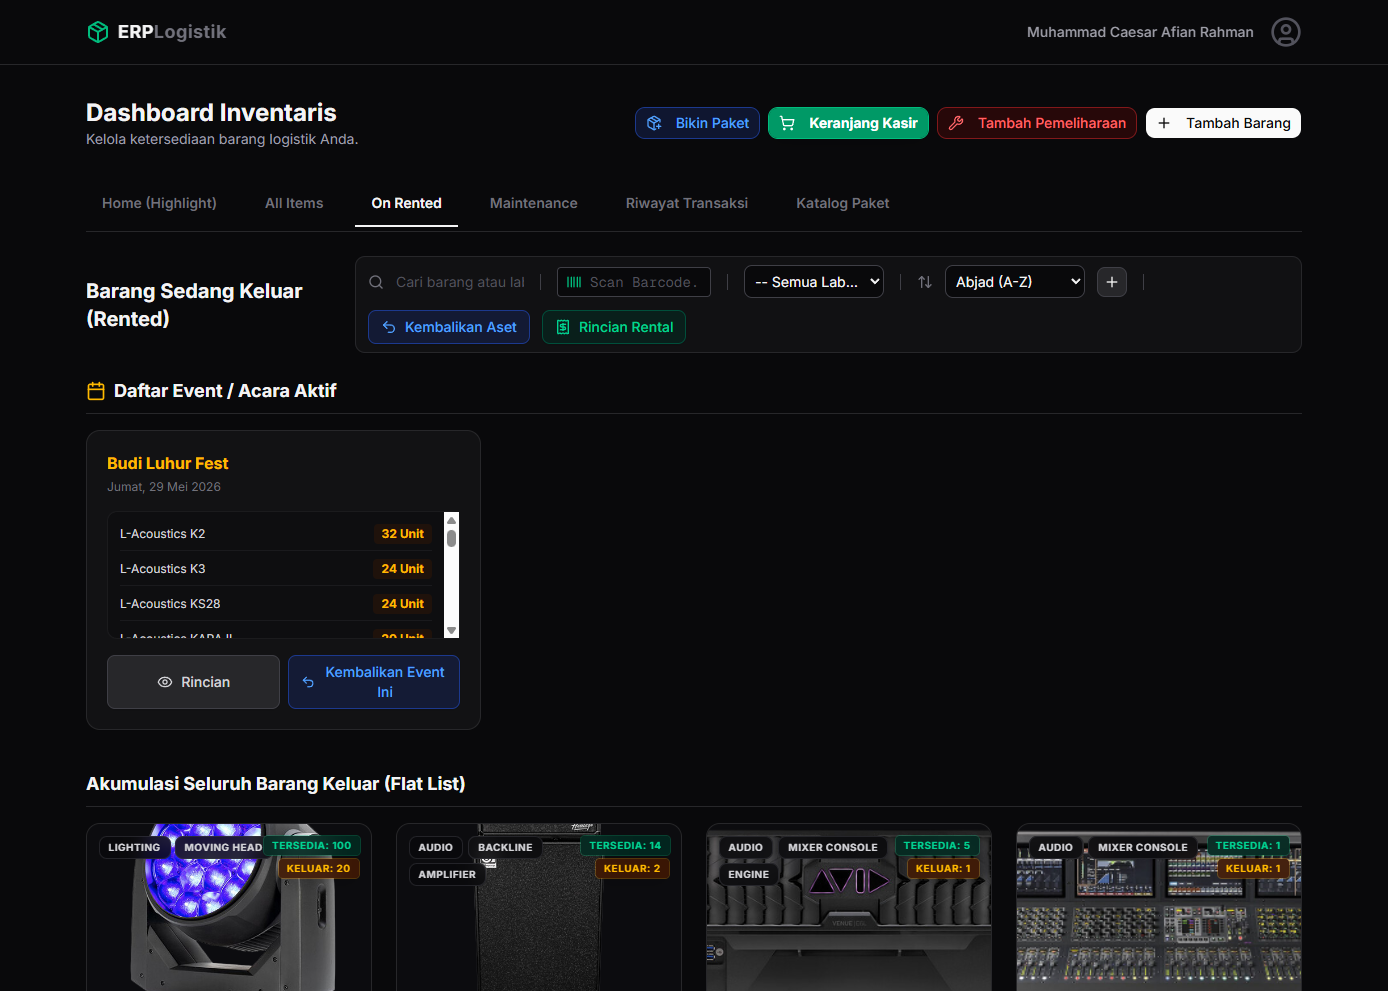Click the KELUAR: 2 badge
This screenshot has width=1388, height=991.
click(632, 869)
